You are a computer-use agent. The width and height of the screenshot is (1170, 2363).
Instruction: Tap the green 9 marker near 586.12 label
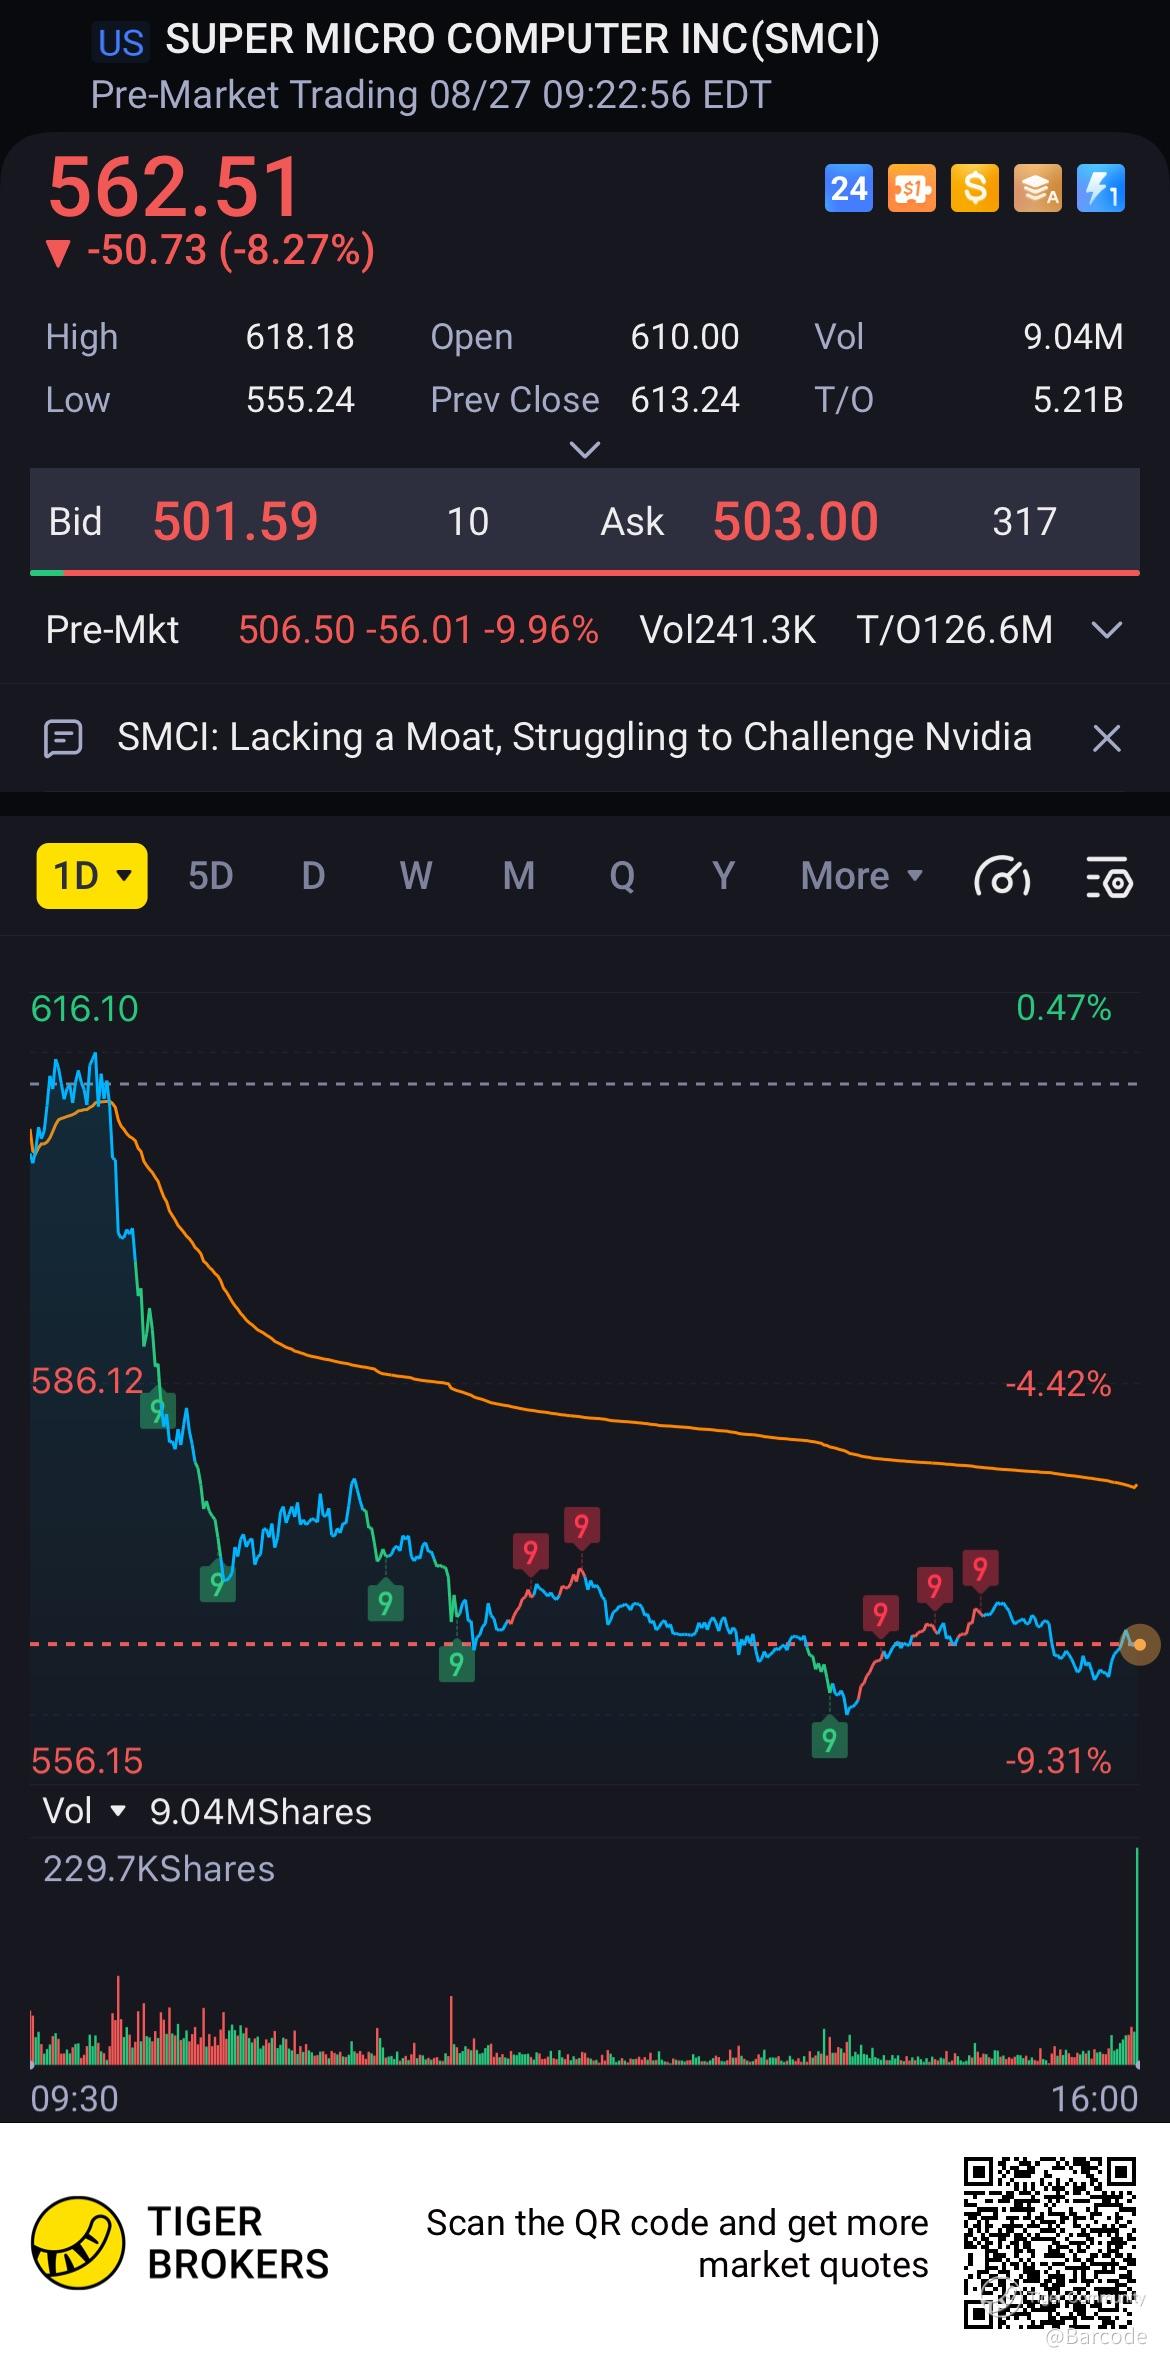[x=157, y=1410]
